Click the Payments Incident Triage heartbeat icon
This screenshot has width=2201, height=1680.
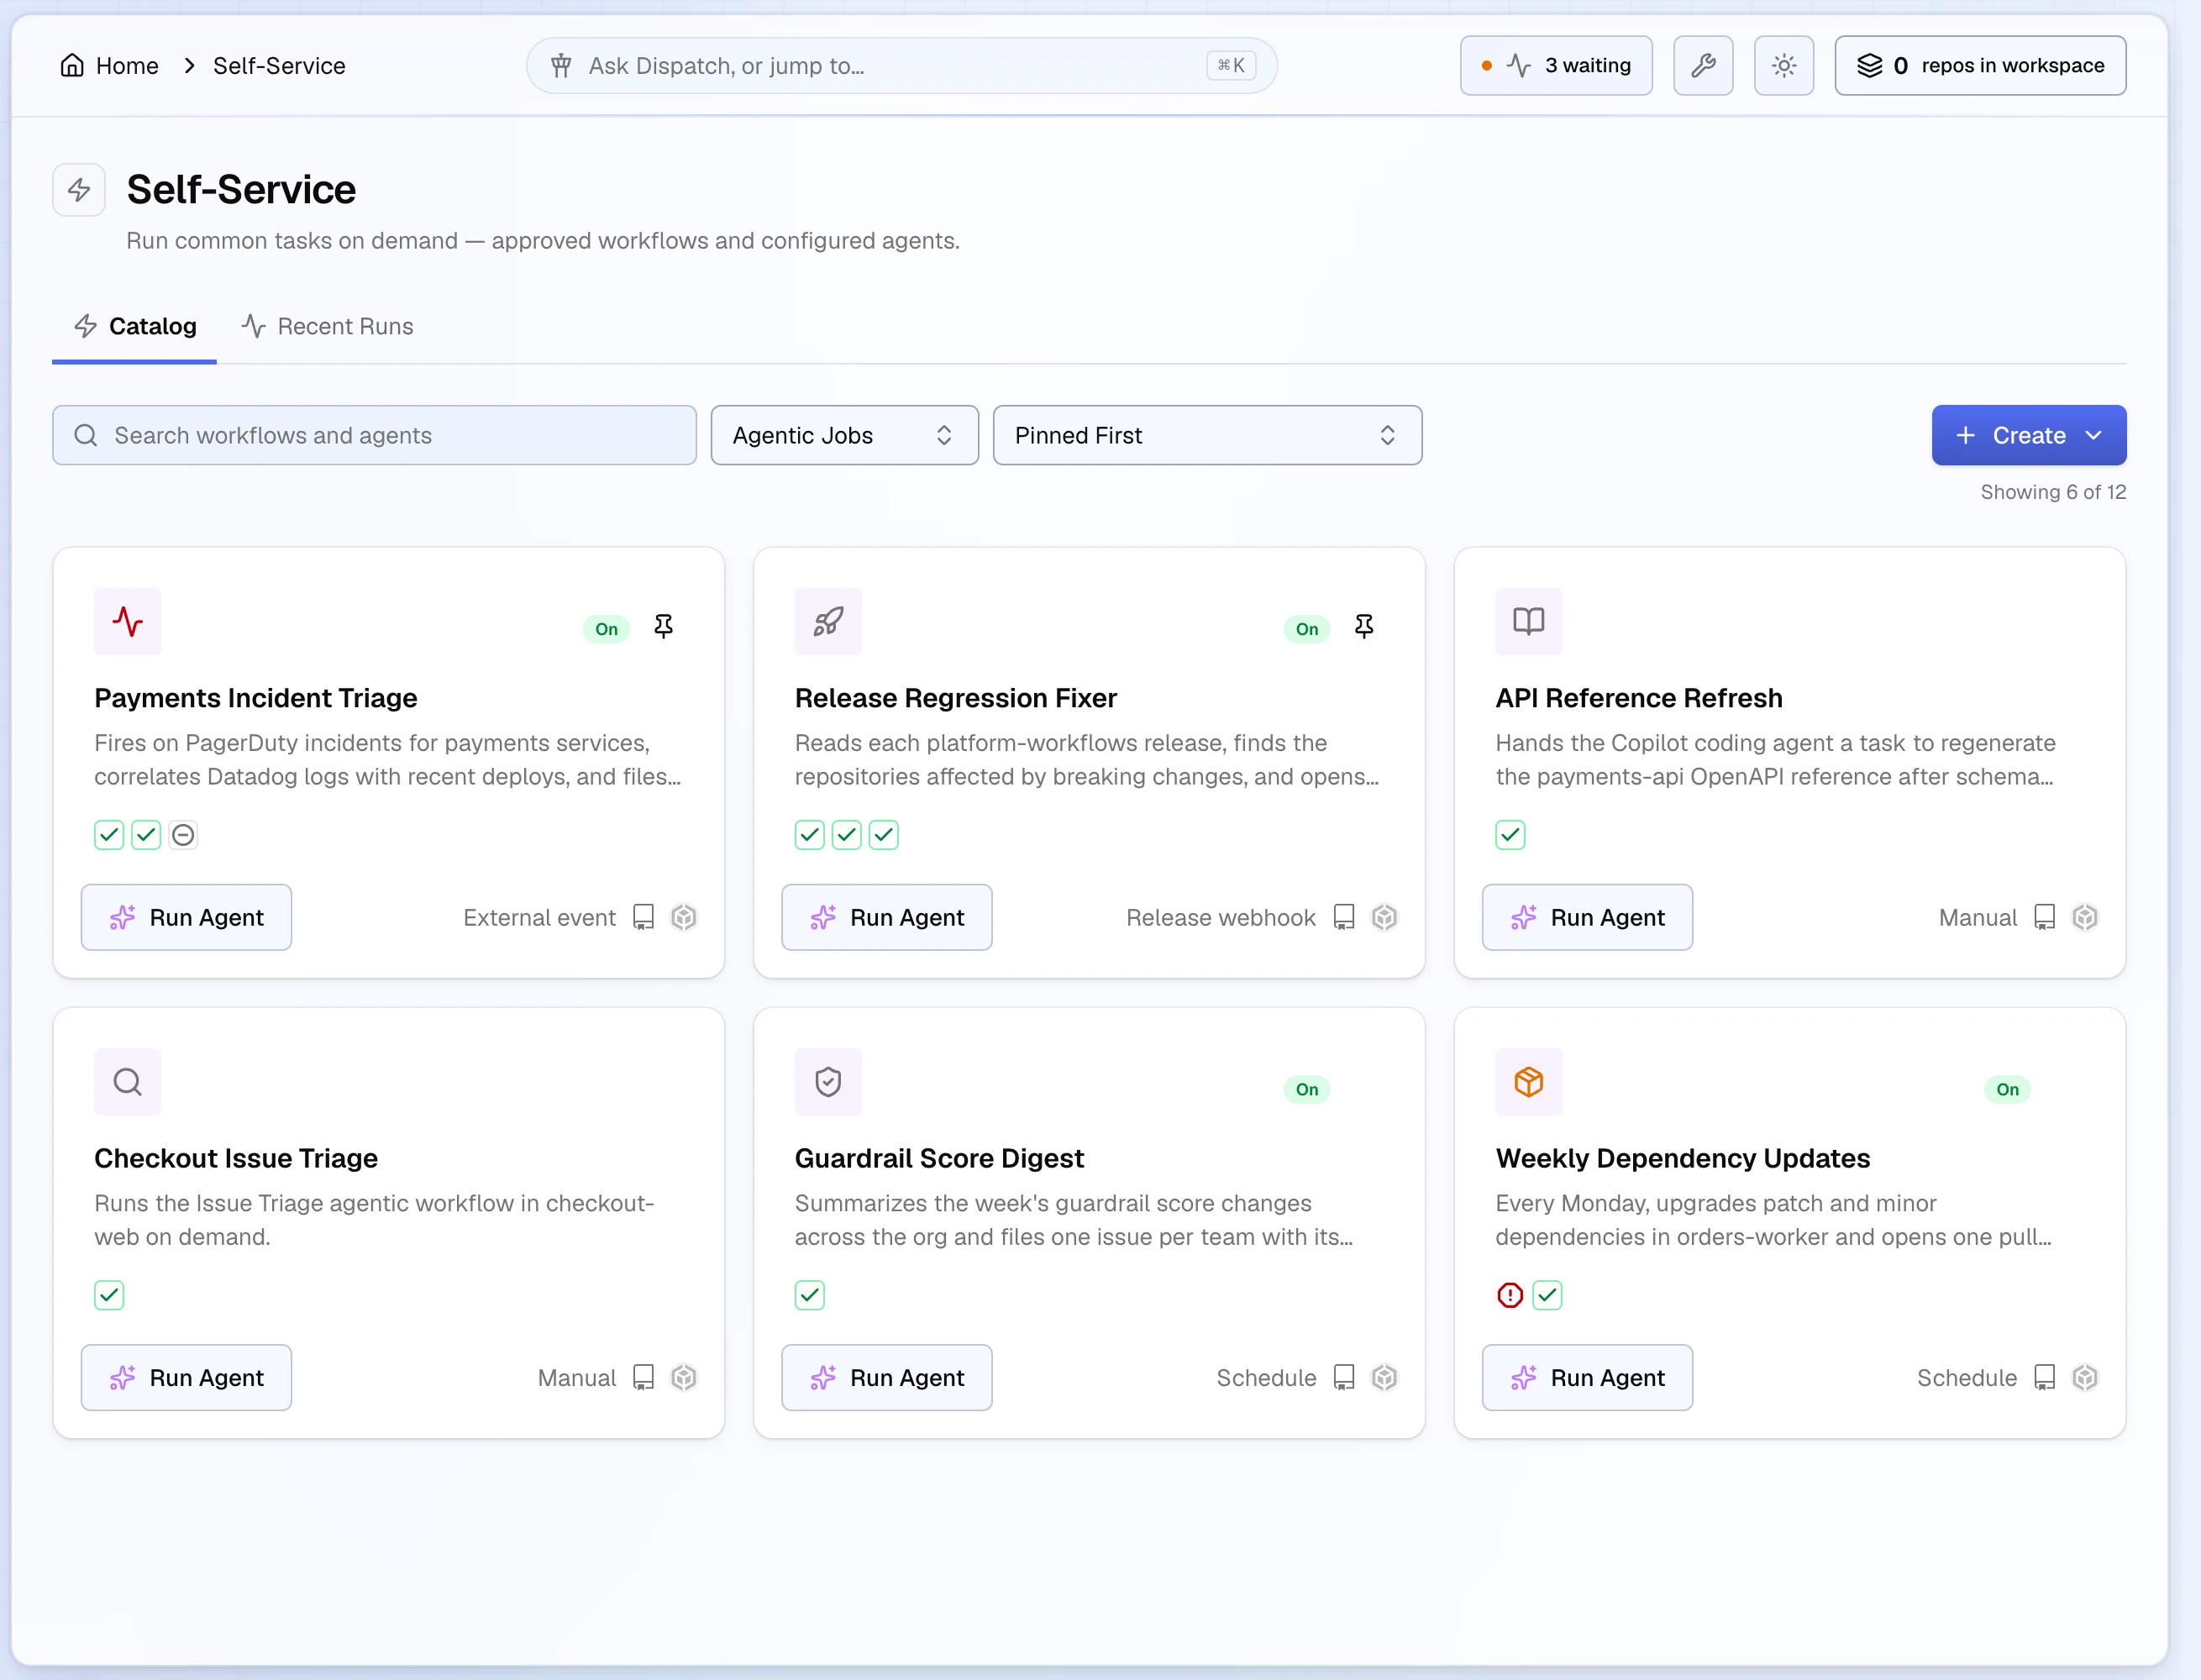click(x=128, y=622)
